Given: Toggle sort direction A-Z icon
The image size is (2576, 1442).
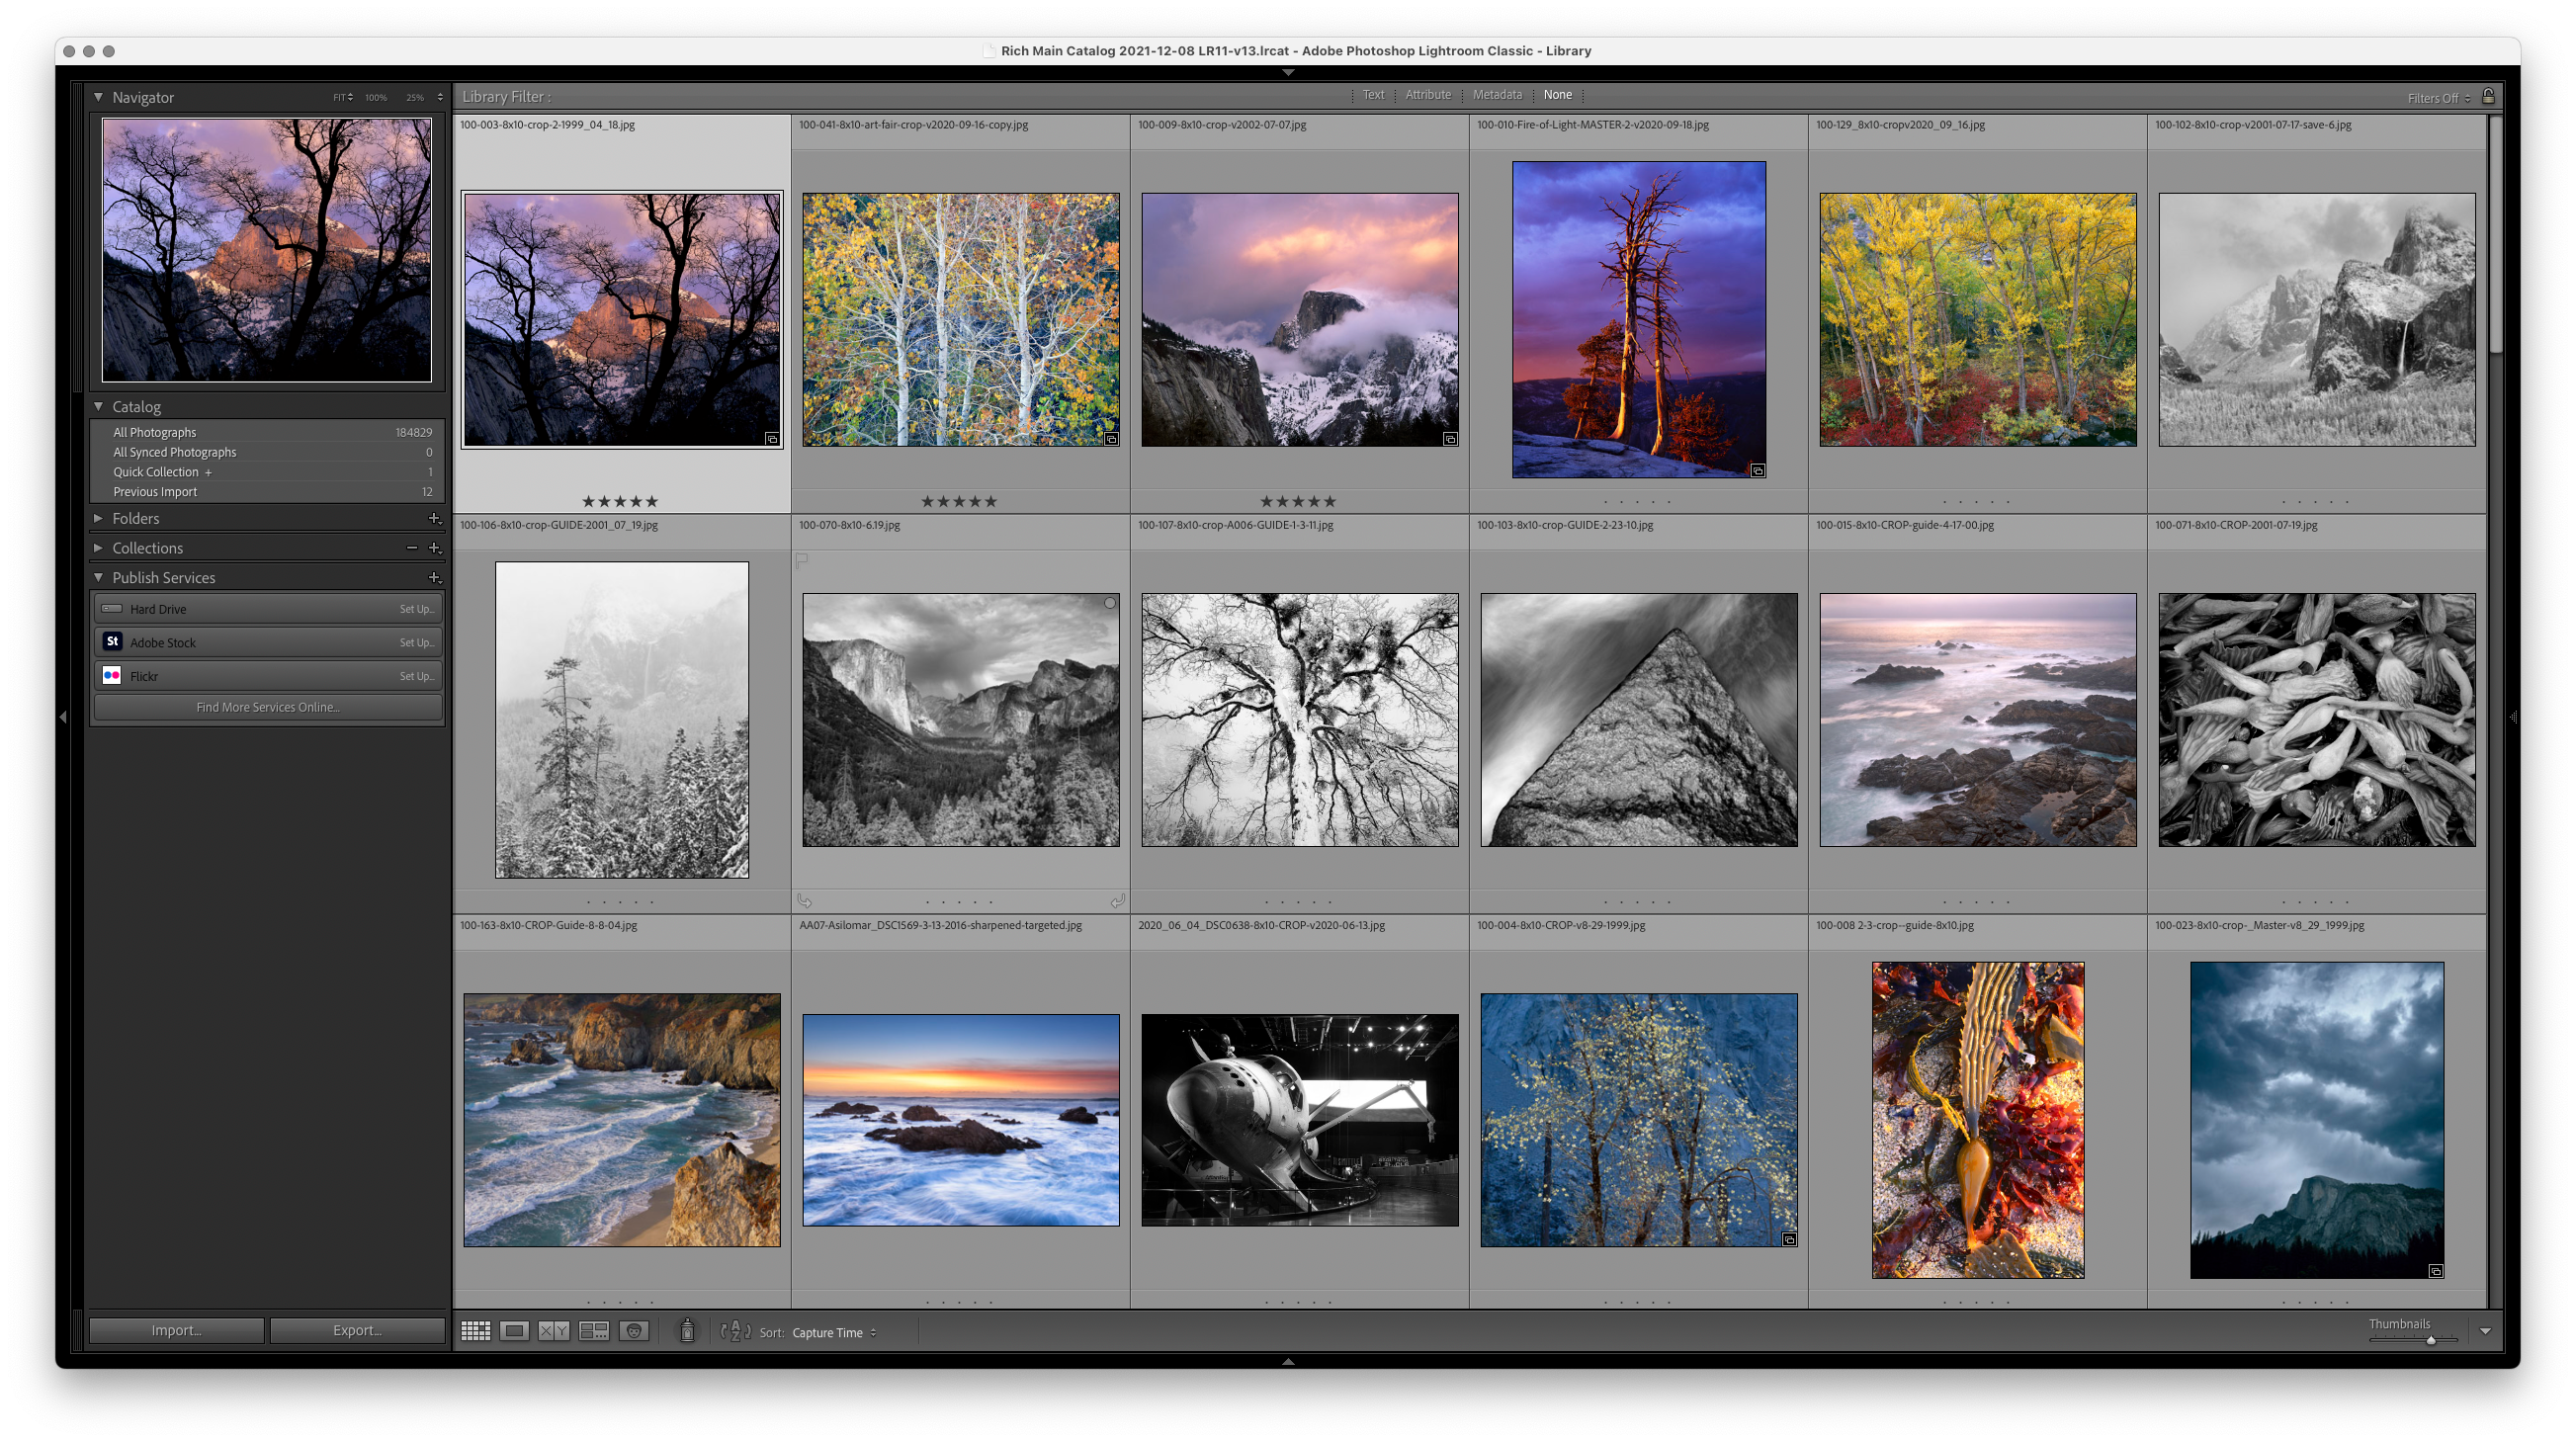Looking at the screenshot, I should pos(735,1331).
